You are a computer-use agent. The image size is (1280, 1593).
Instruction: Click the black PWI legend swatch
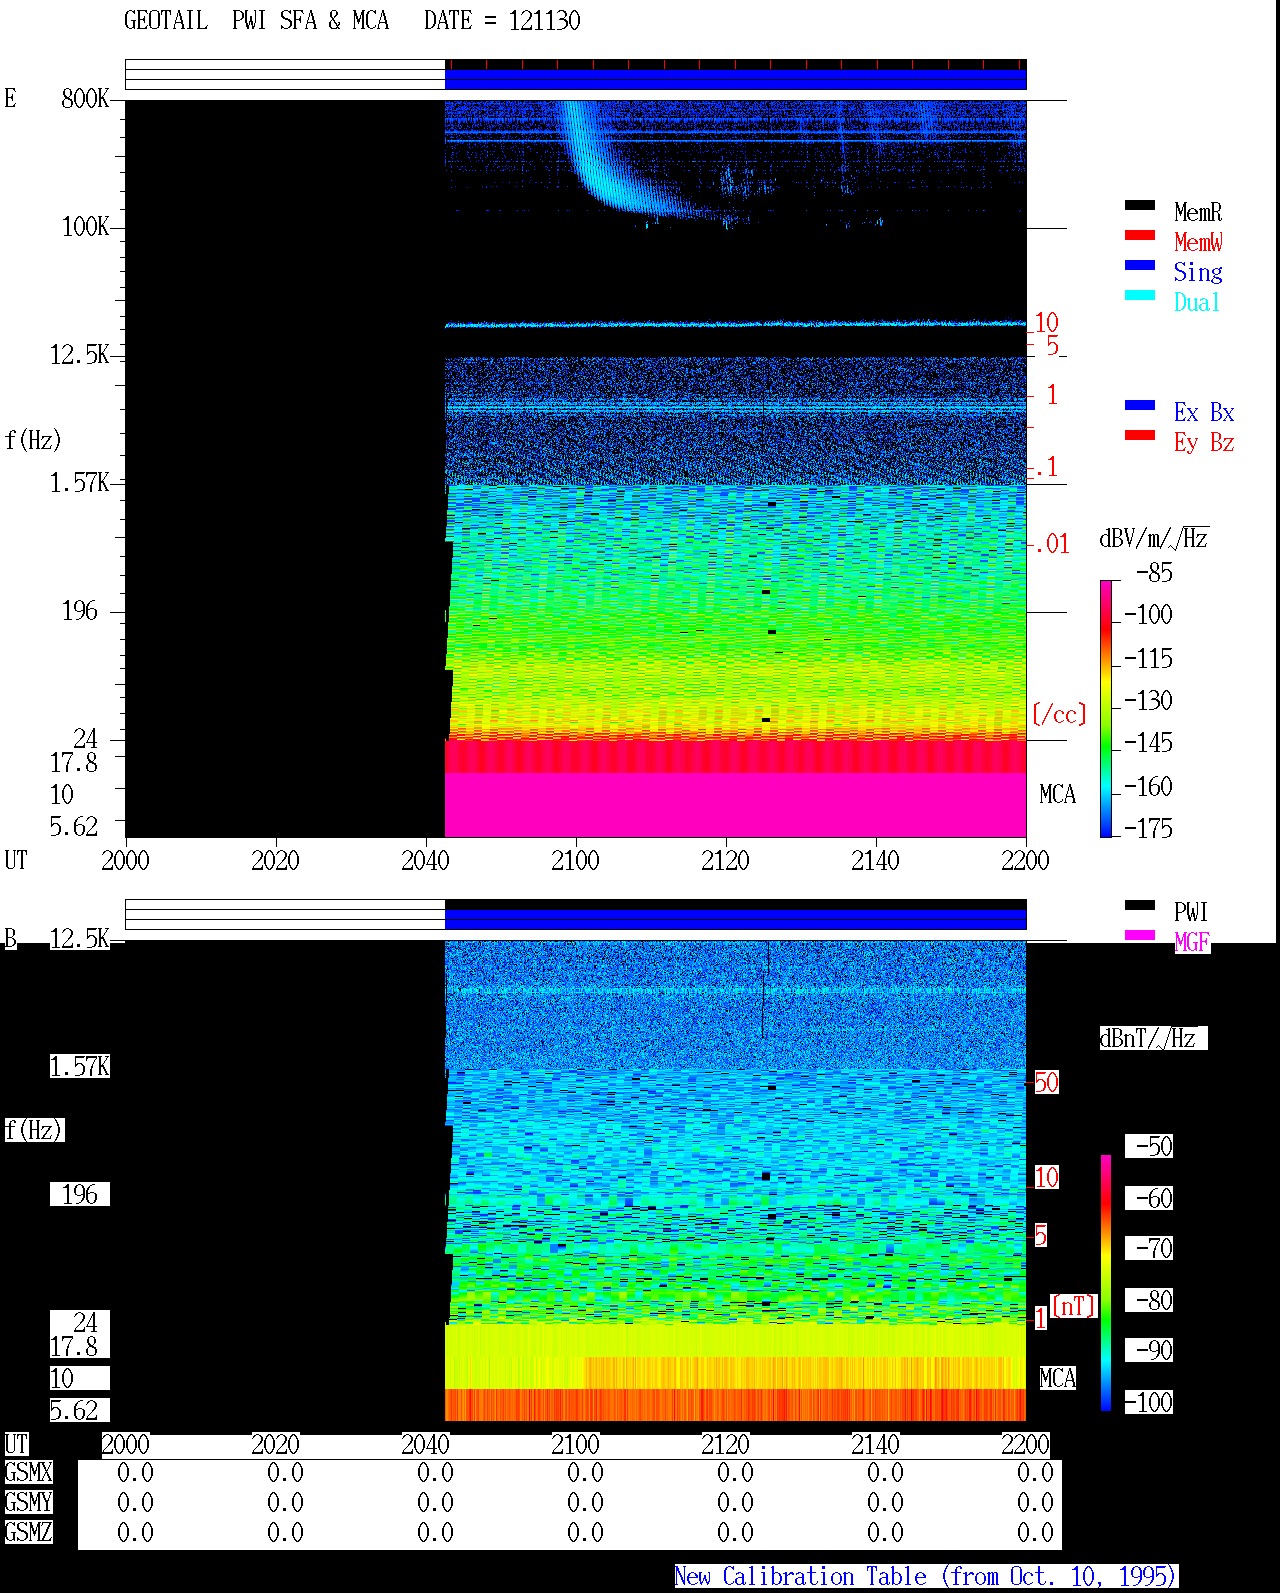(x=1139, y=905)
